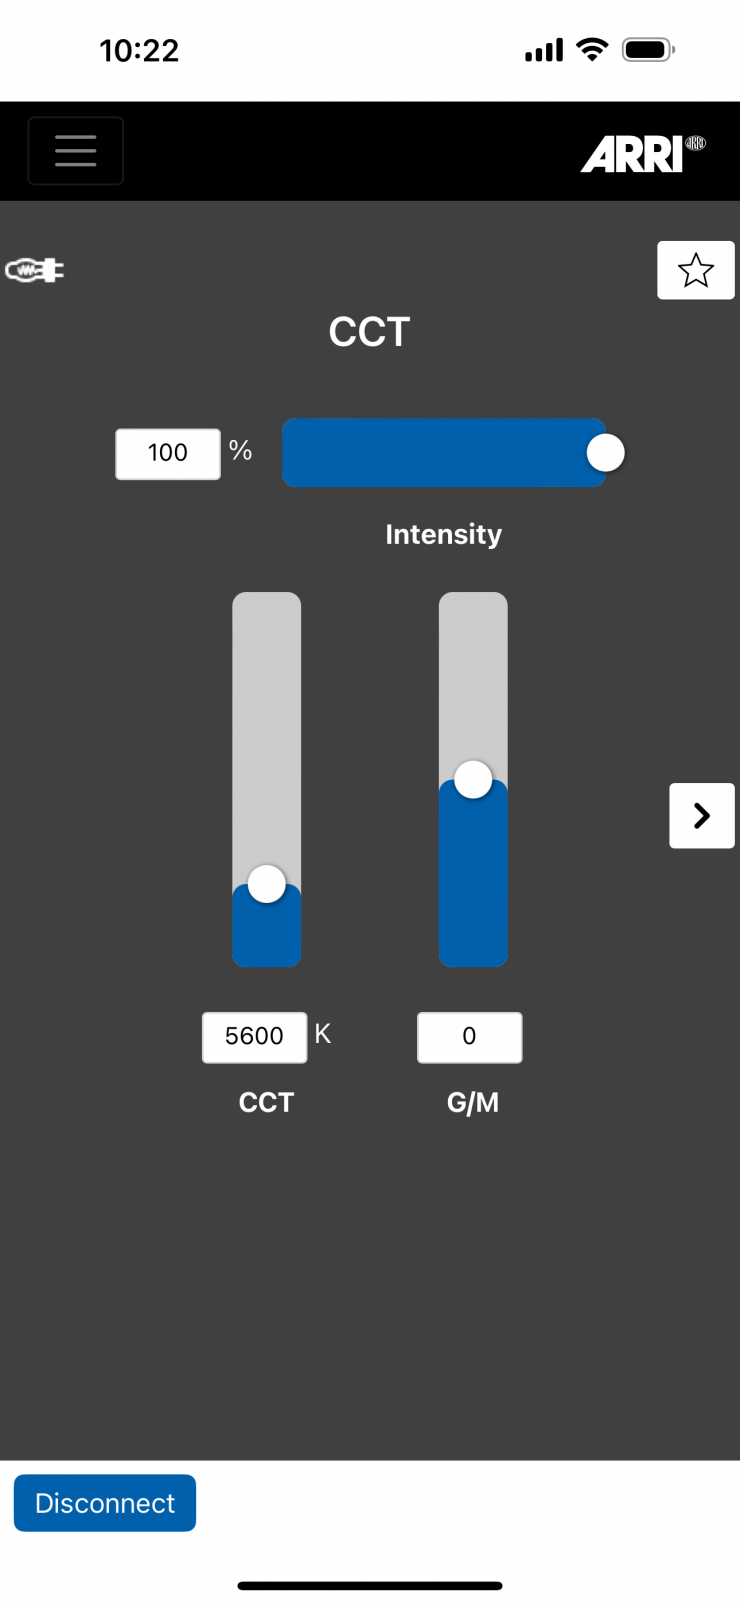
Task: Tap the ARRI logo
Action: coord(643,154)
